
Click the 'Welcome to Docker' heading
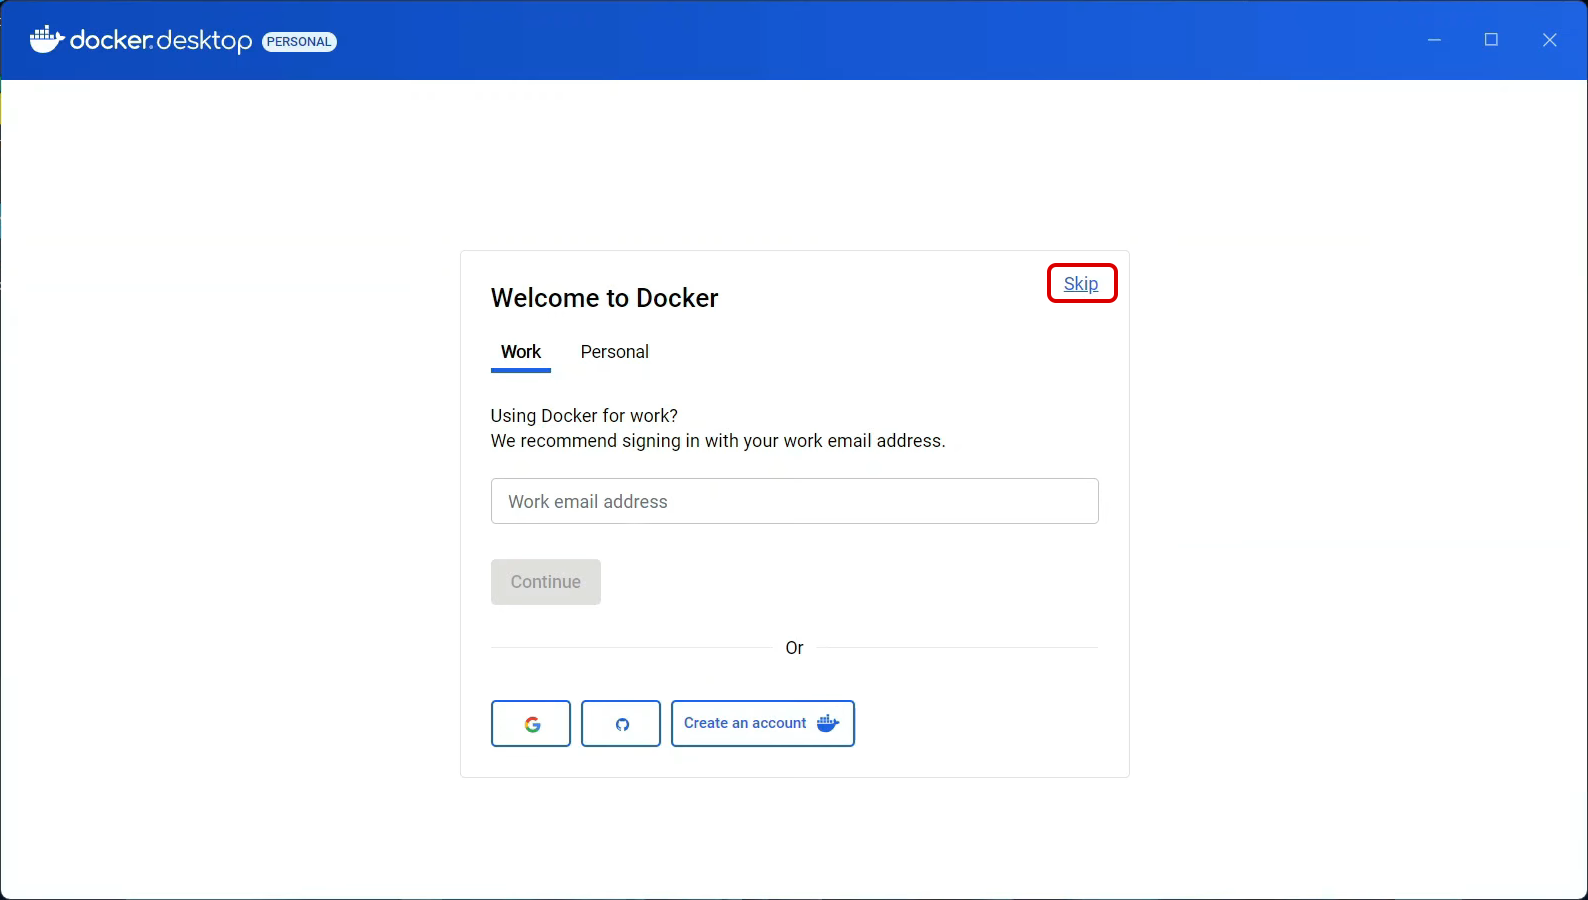pyautogui.click(x=605, y=298)
